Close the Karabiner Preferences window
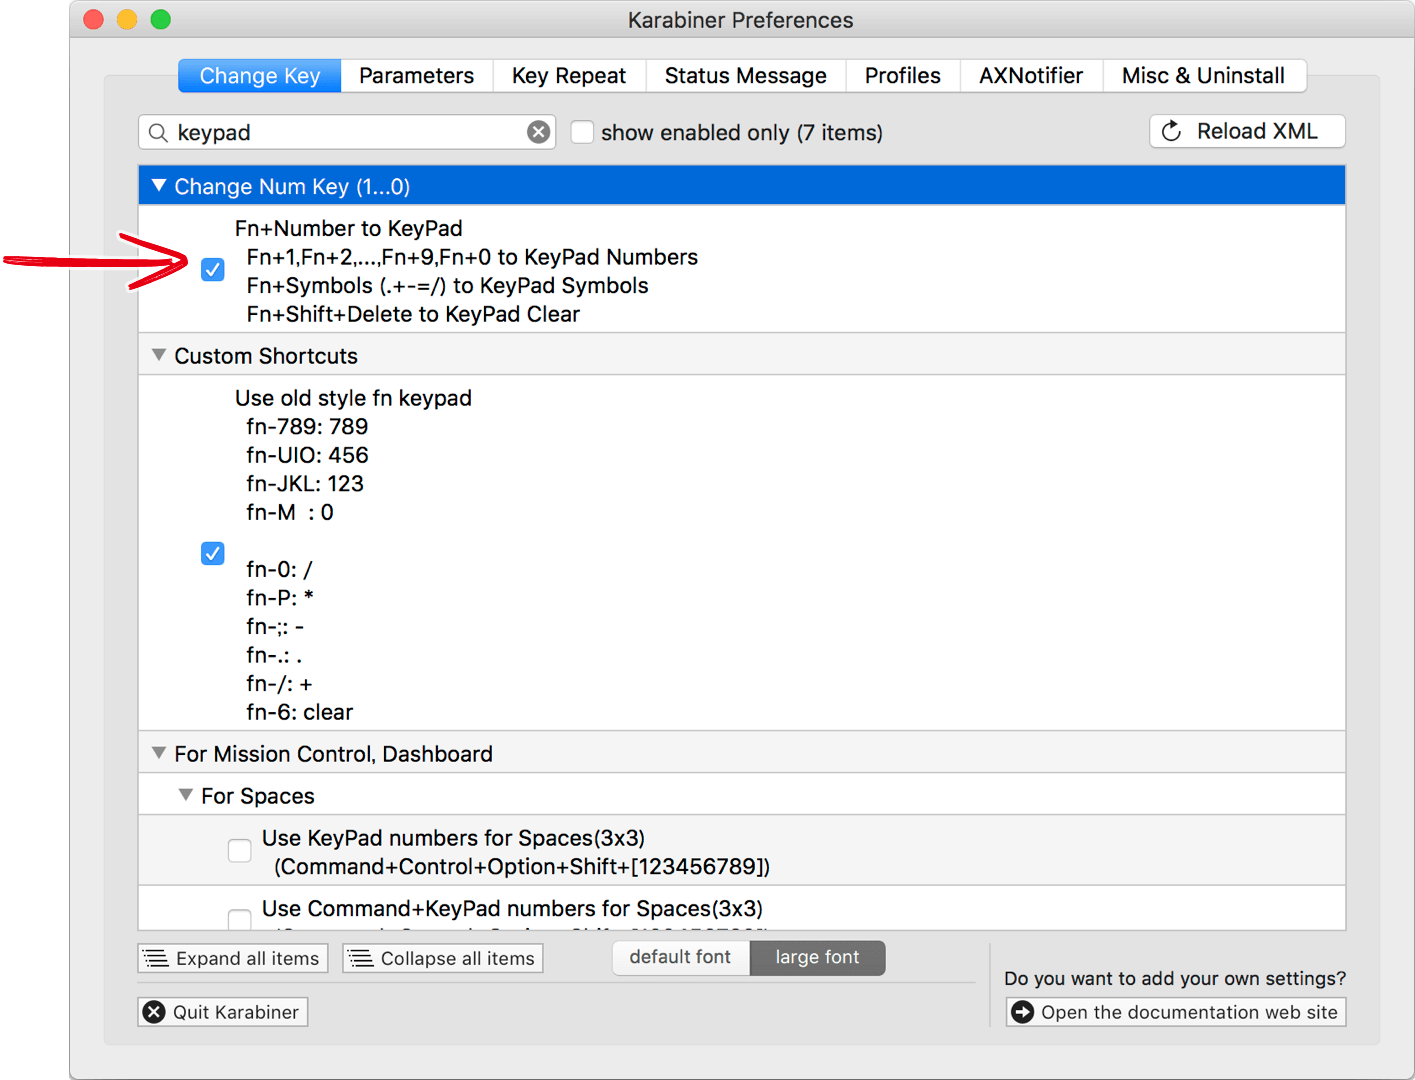The image size is (1415, 1080). pyautogui.click(x=93, y=19)
